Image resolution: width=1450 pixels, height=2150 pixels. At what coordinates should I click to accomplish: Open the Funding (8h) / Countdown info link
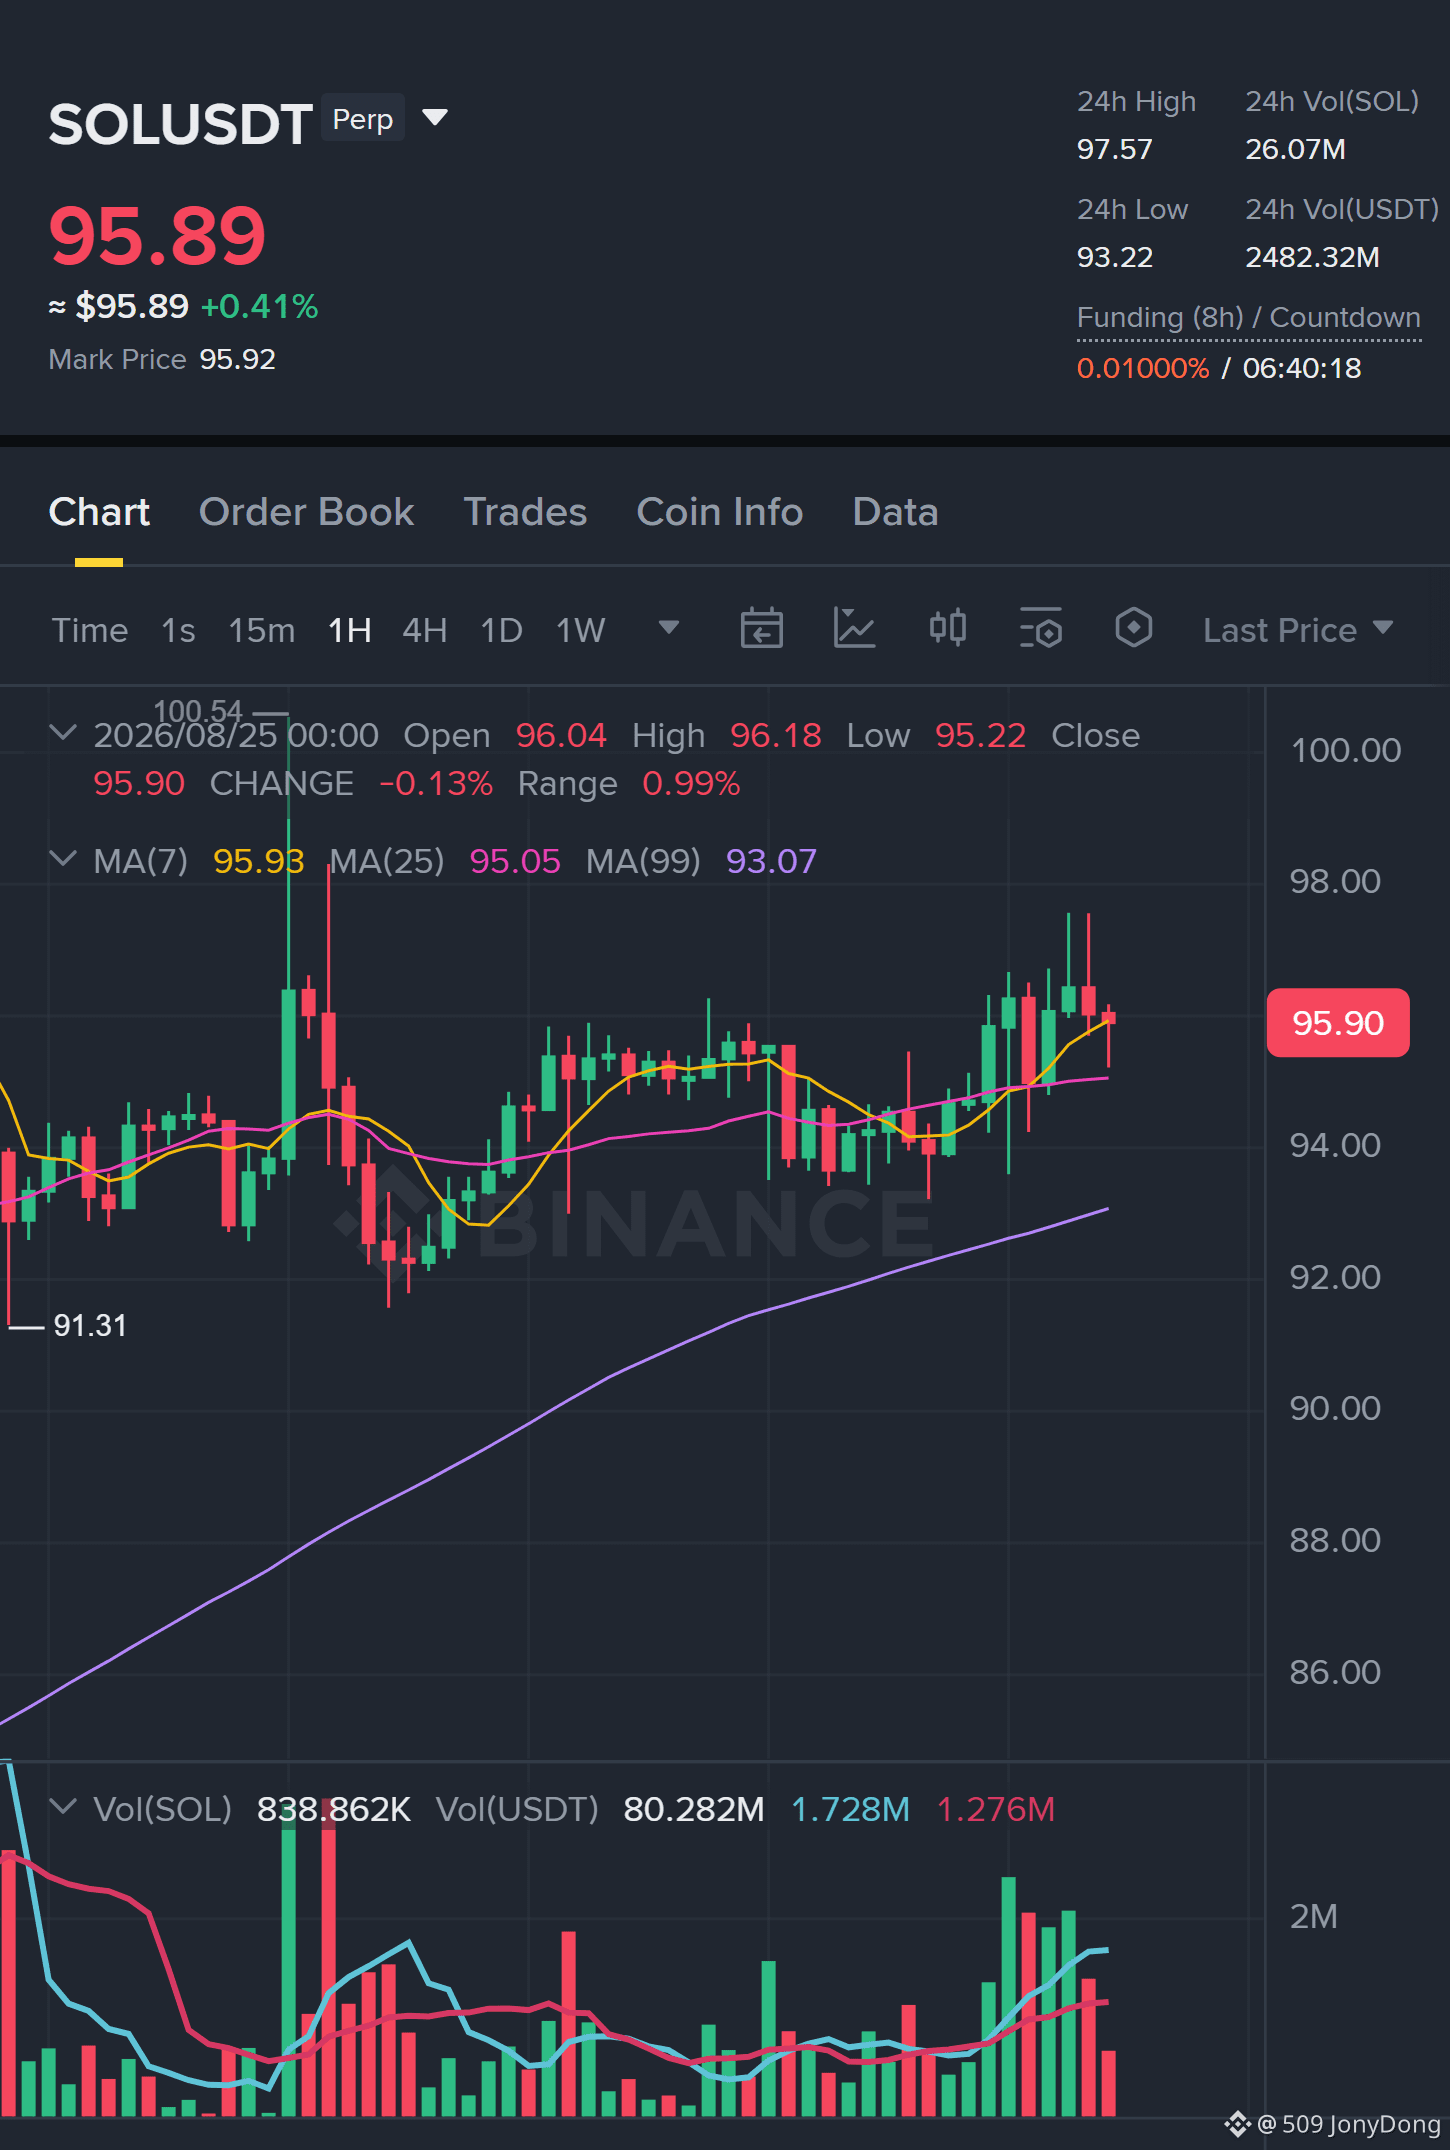[1249, 317]
